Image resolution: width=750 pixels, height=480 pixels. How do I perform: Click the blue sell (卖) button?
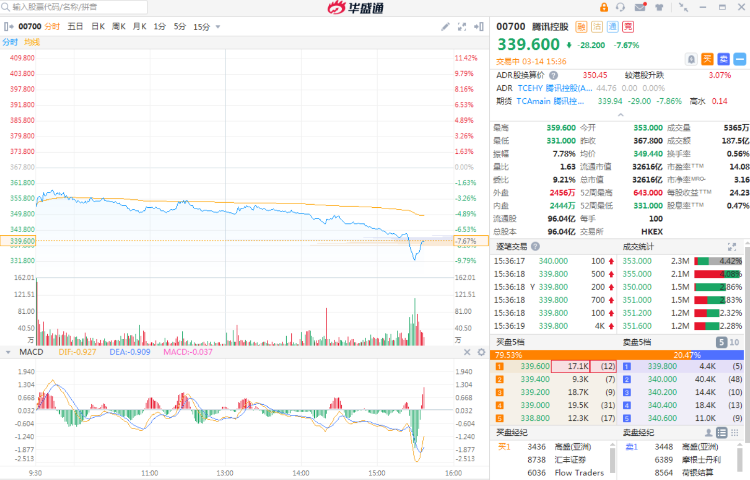[724, 59]
